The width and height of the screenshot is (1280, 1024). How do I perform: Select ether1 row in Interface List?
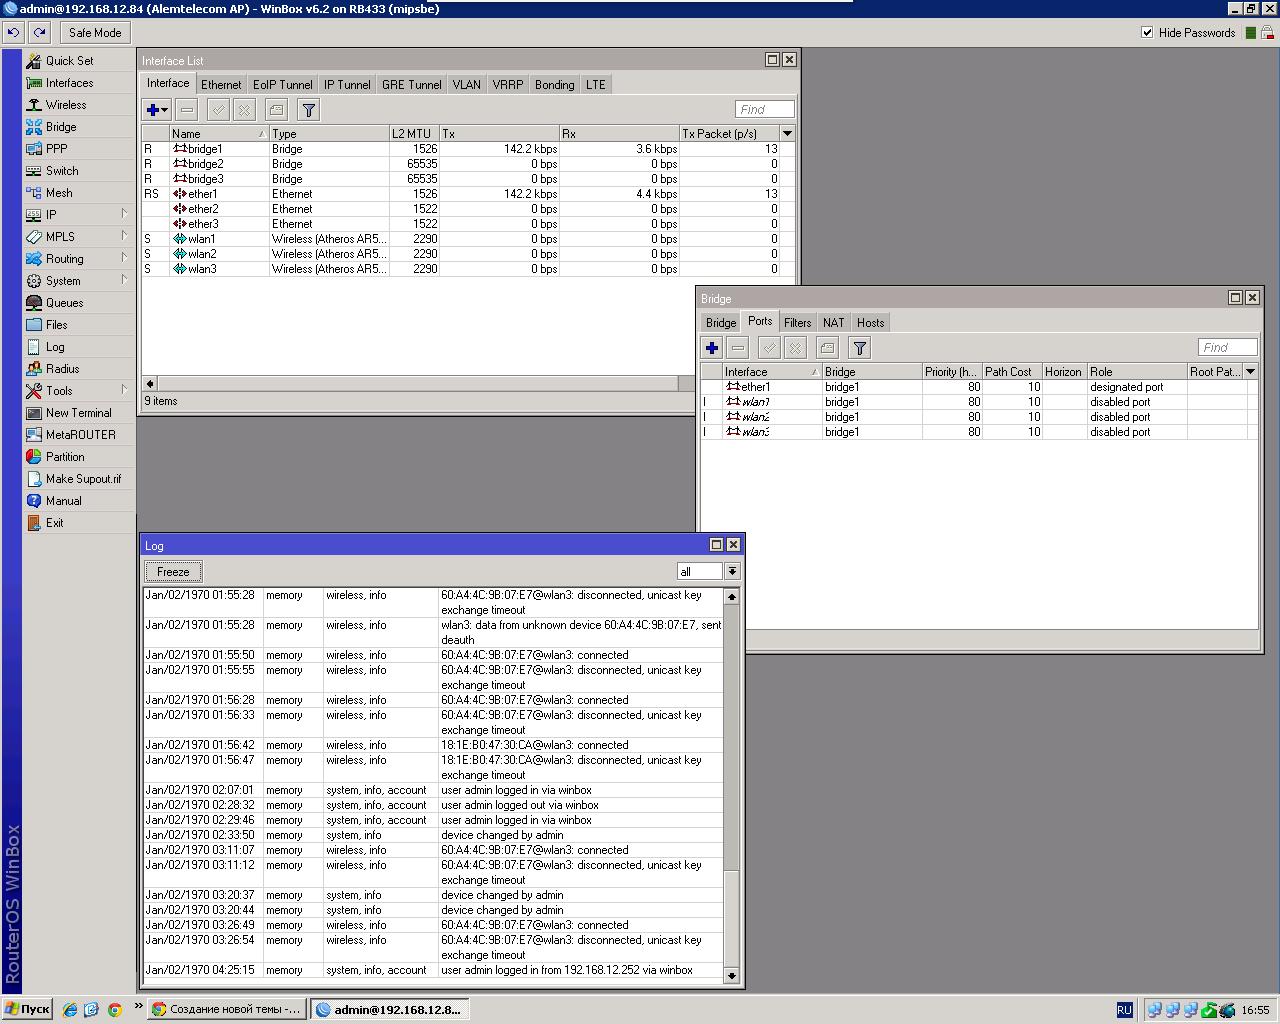click(468, 194)
